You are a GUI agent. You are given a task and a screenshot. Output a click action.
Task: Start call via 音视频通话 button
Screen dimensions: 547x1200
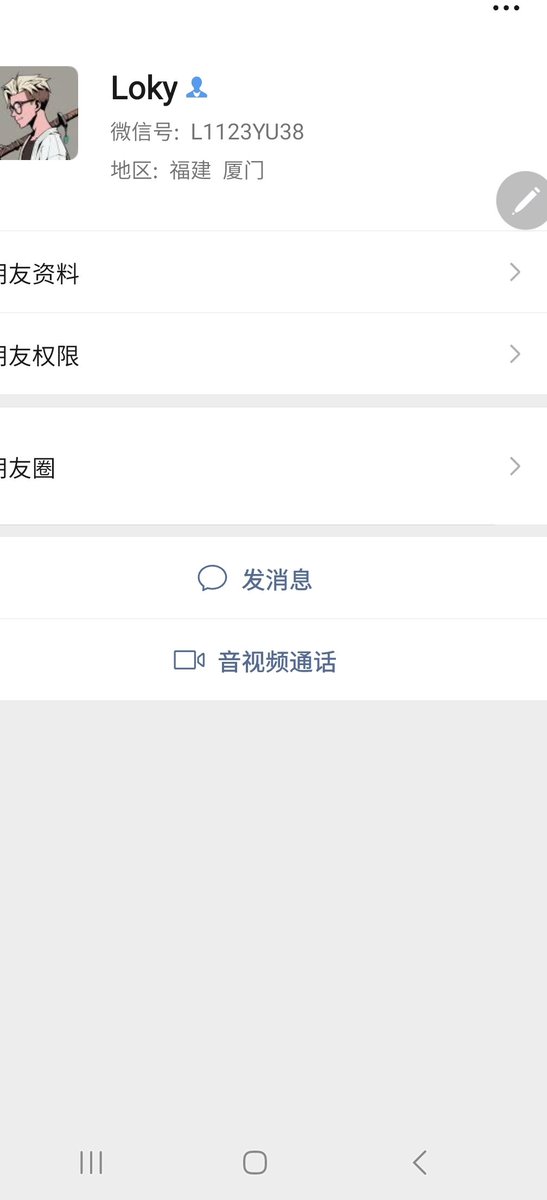pos(273,660)
